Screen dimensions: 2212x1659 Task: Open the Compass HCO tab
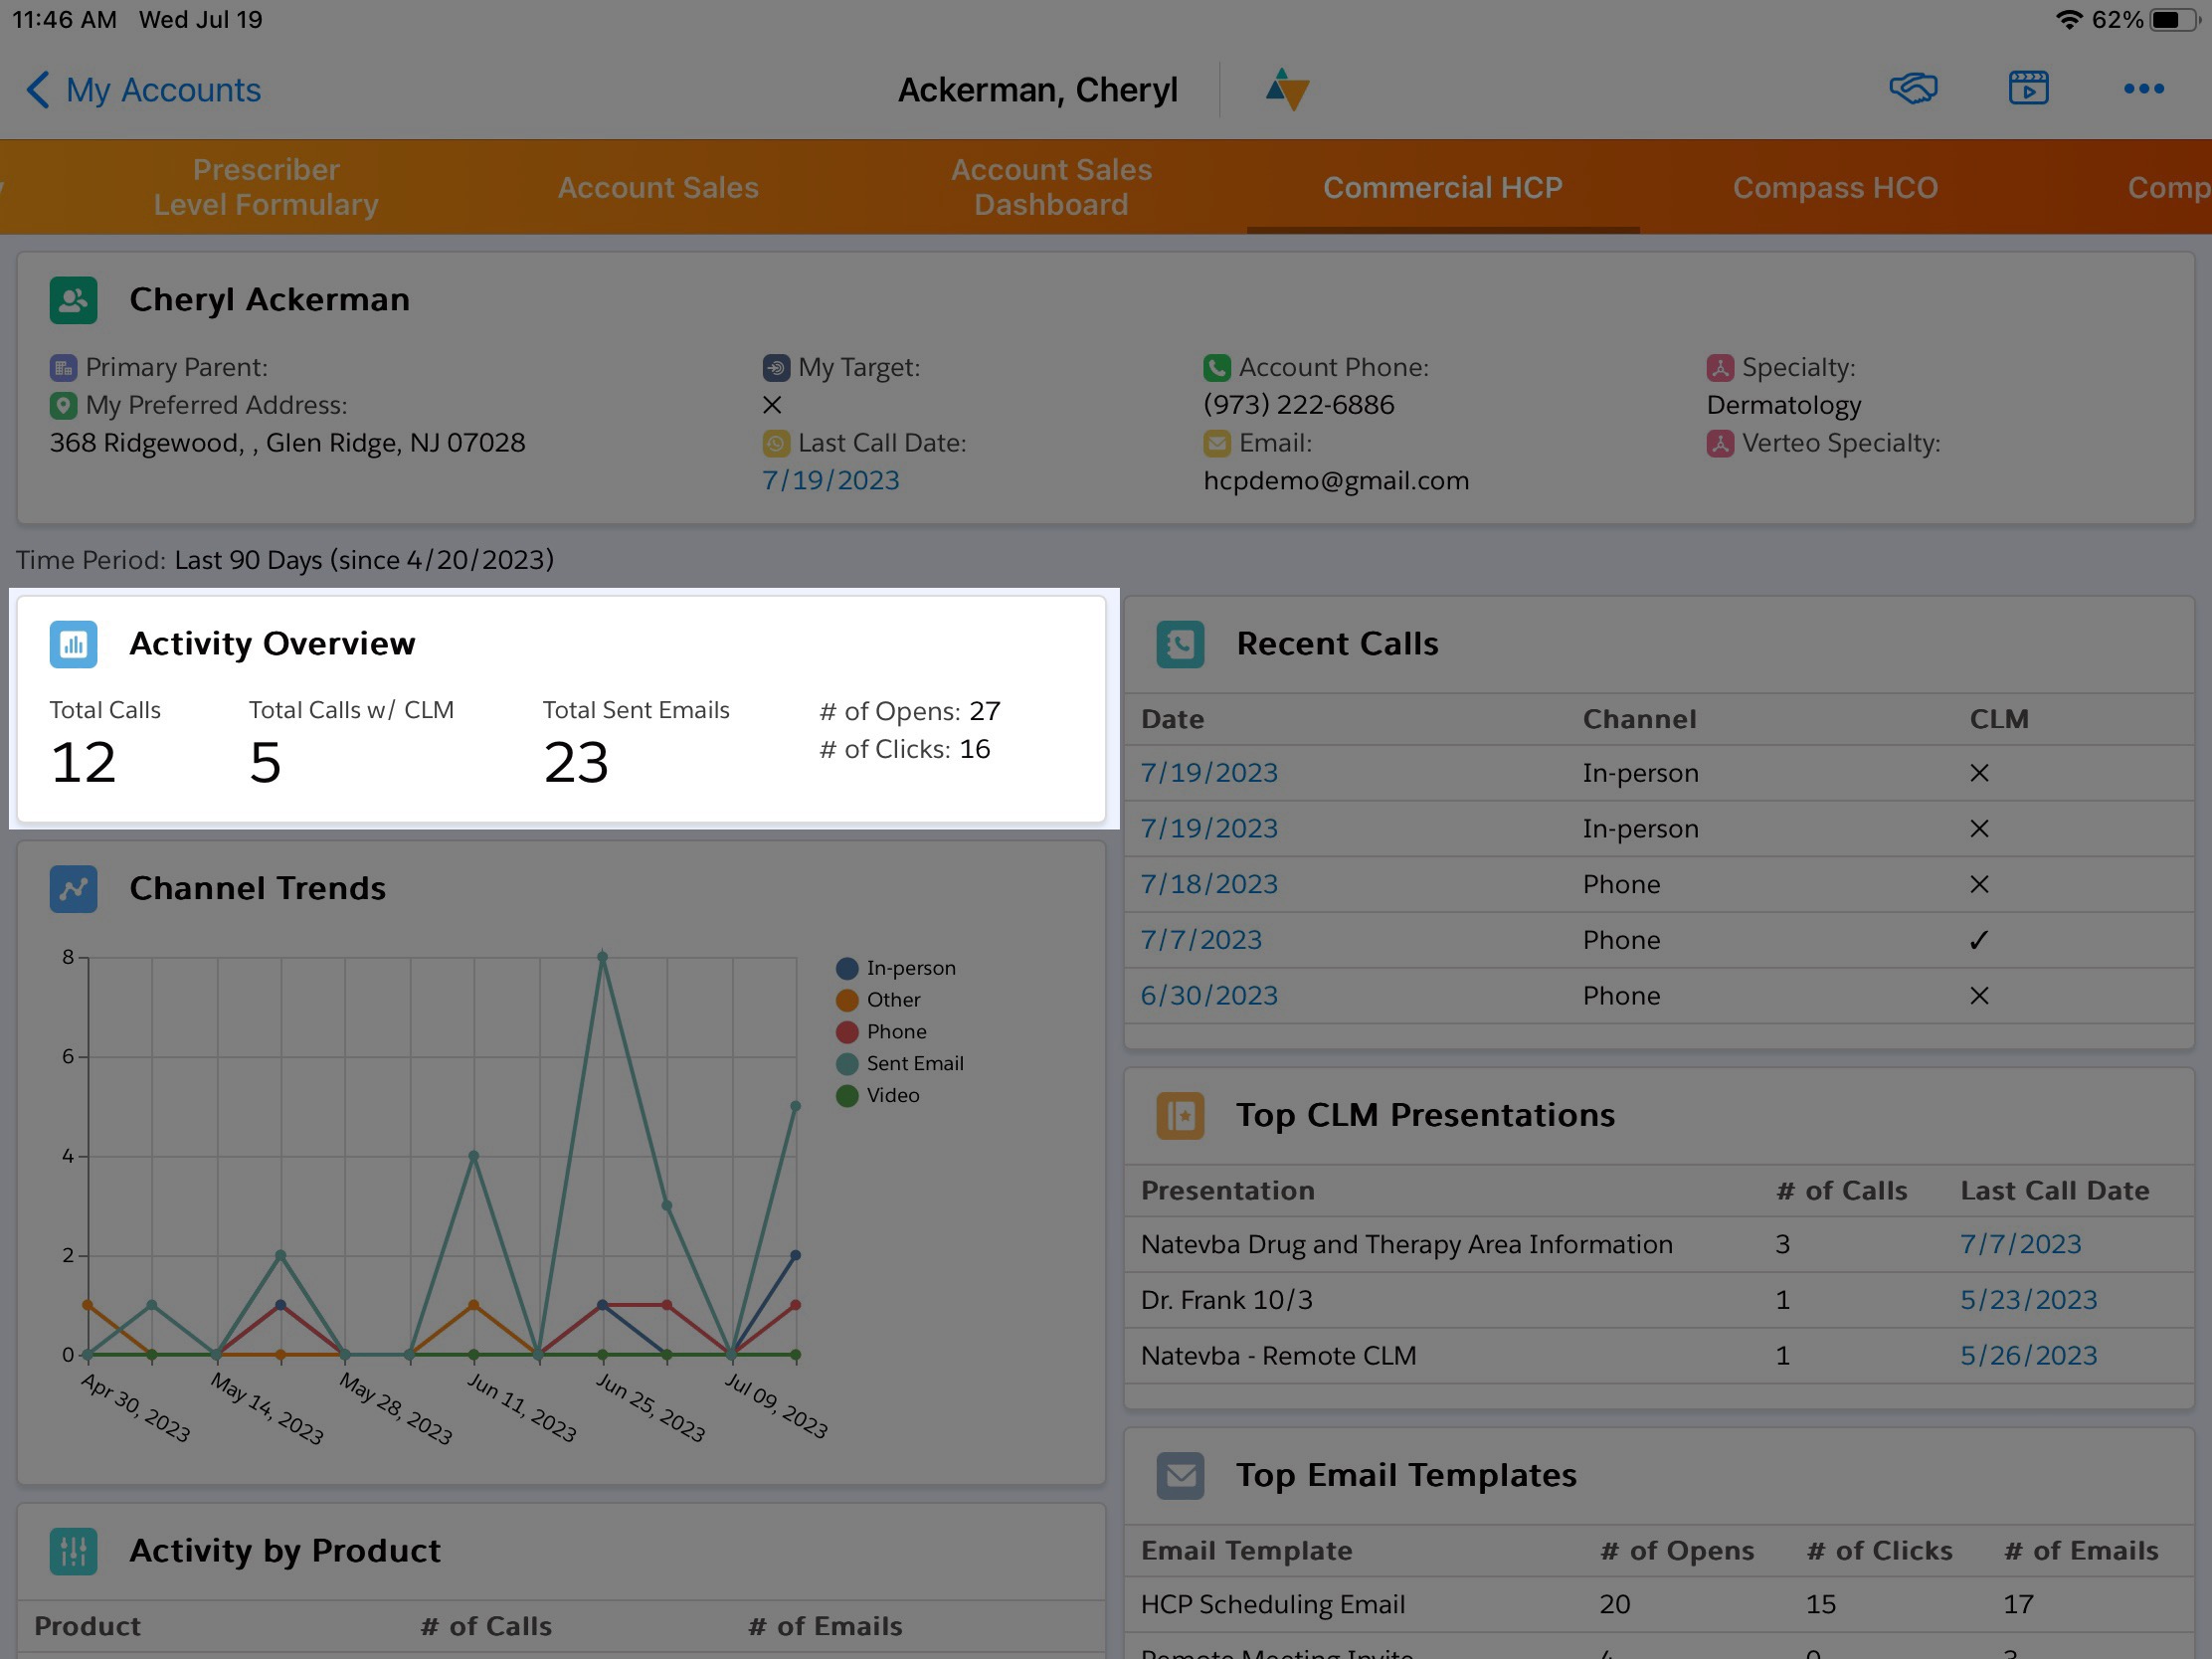[1834, 187]
